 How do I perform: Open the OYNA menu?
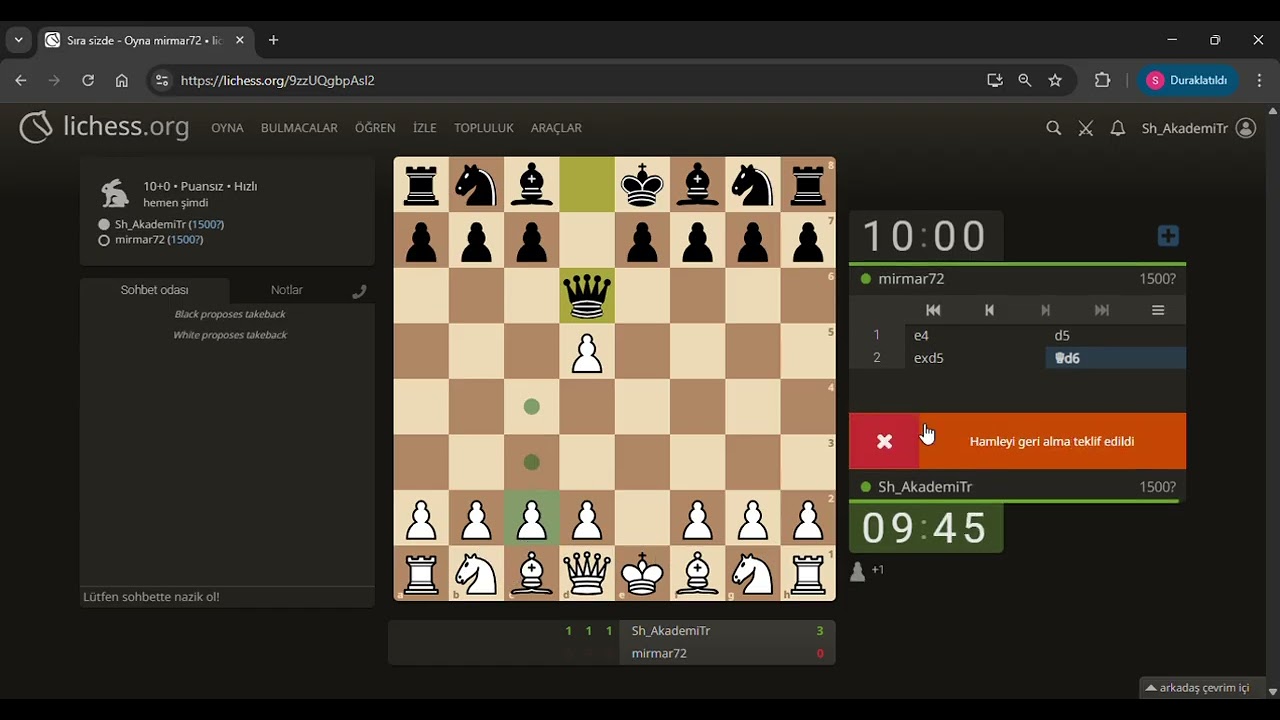pyautogui.click(x=227, y=128)
